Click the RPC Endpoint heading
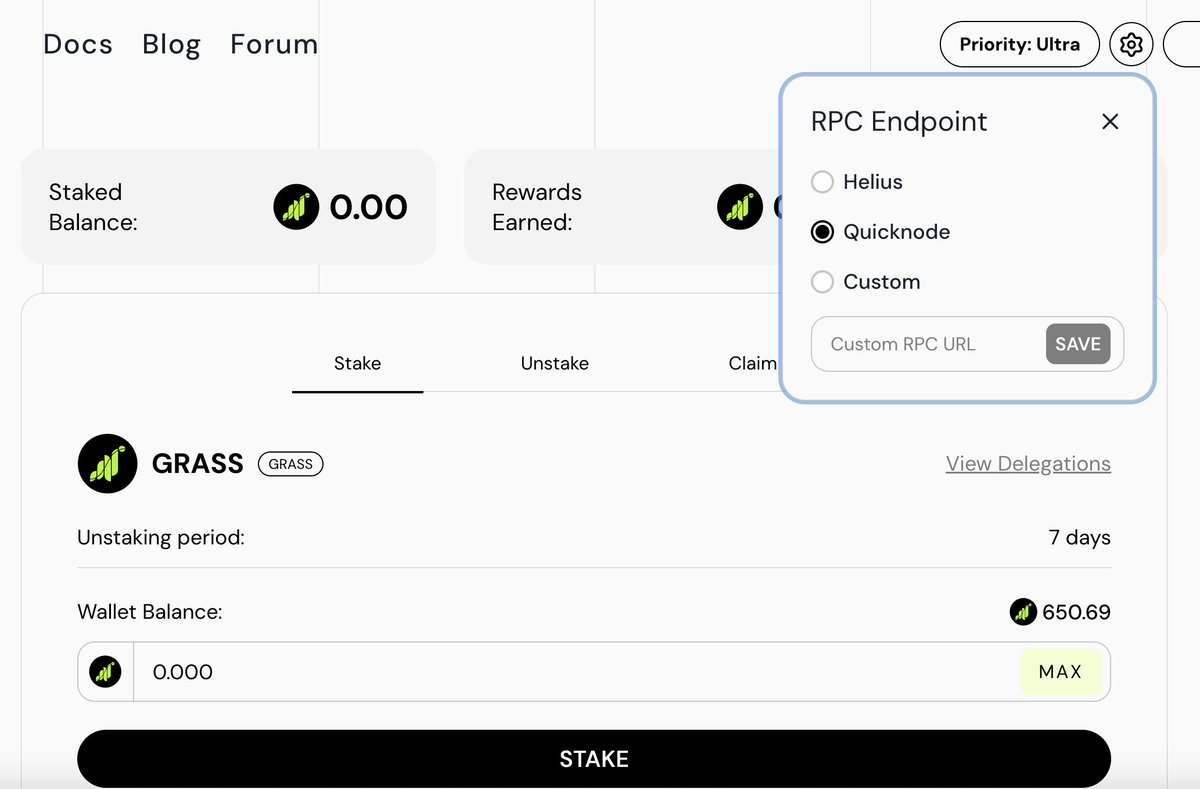Viewport: 1200px width, 789px height. (899, 122)
